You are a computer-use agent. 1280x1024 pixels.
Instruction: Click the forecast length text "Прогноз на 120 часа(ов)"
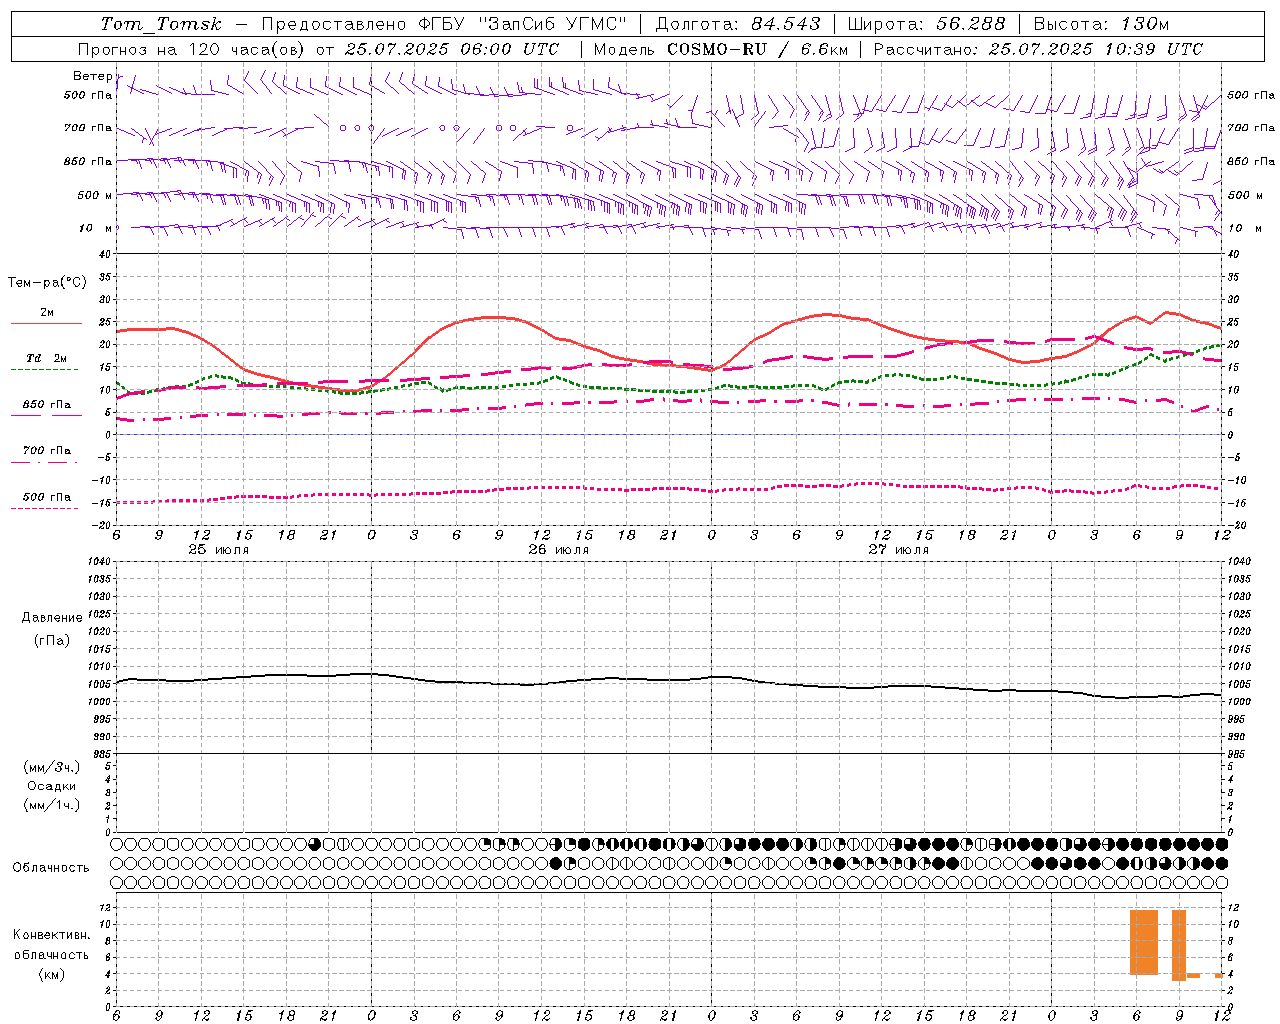(x=190, y=49)
